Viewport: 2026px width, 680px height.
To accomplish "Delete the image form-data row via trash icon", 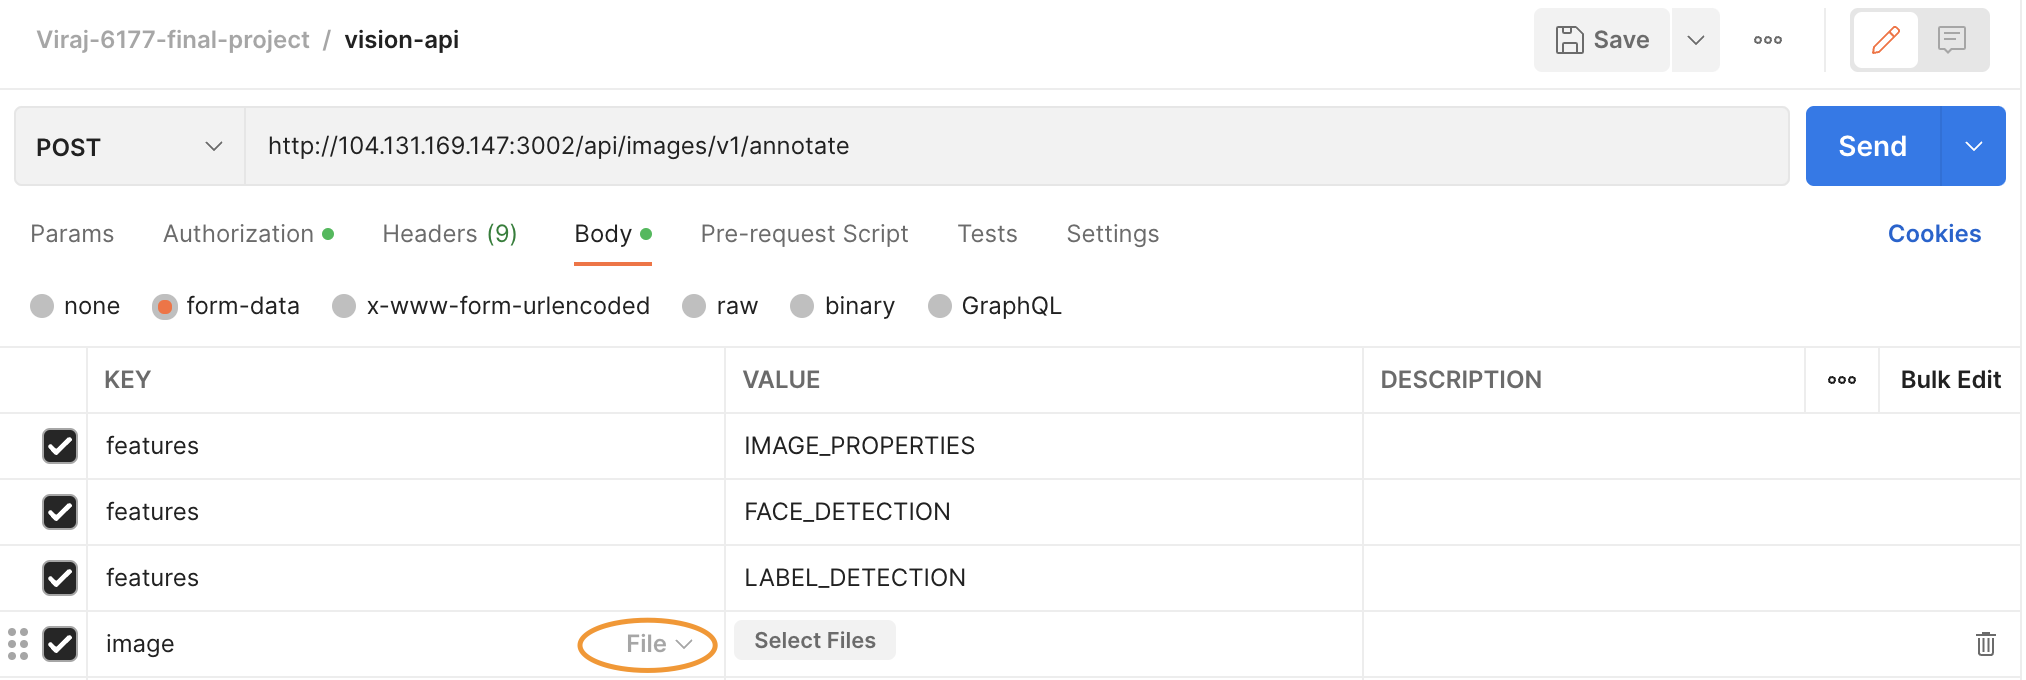I will [1984, 644].
